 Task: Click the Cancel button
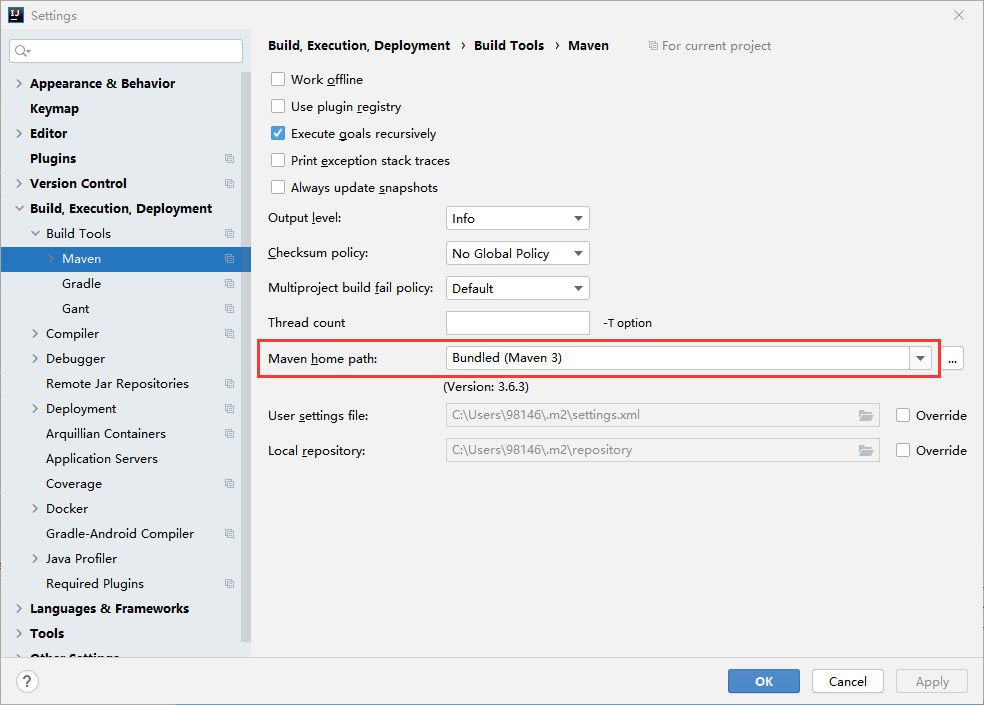tap(847, 682)
